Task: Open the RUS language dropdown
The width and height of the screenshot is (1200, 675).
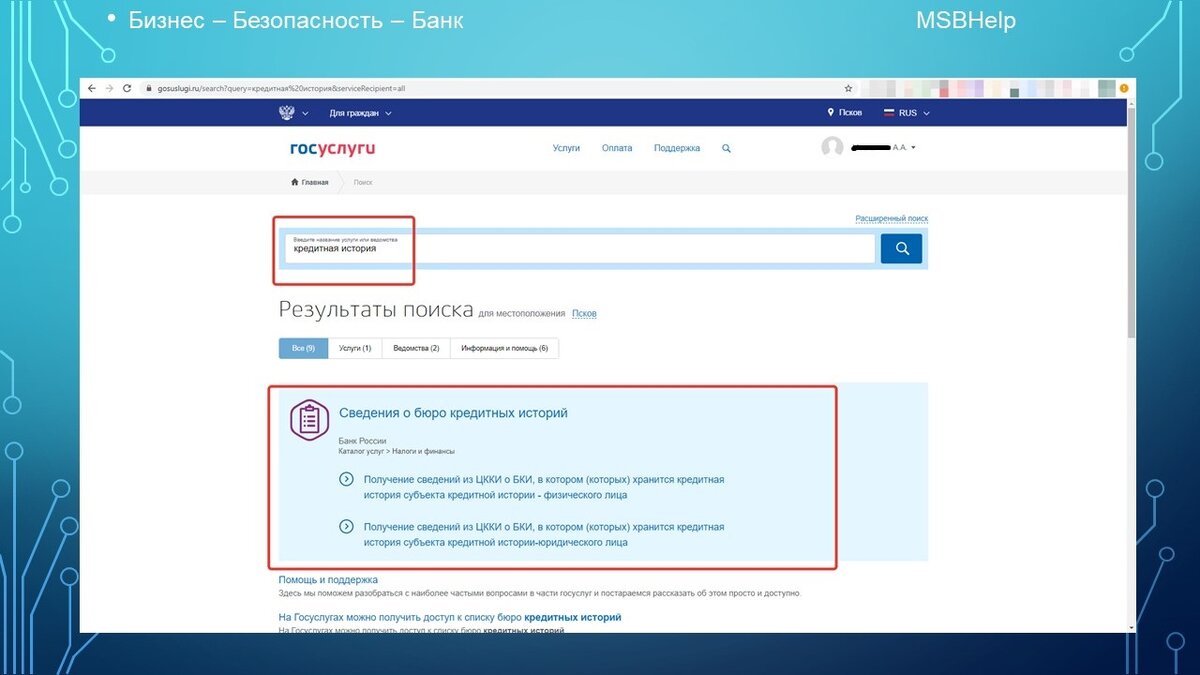Action: (x=906, y=112)
